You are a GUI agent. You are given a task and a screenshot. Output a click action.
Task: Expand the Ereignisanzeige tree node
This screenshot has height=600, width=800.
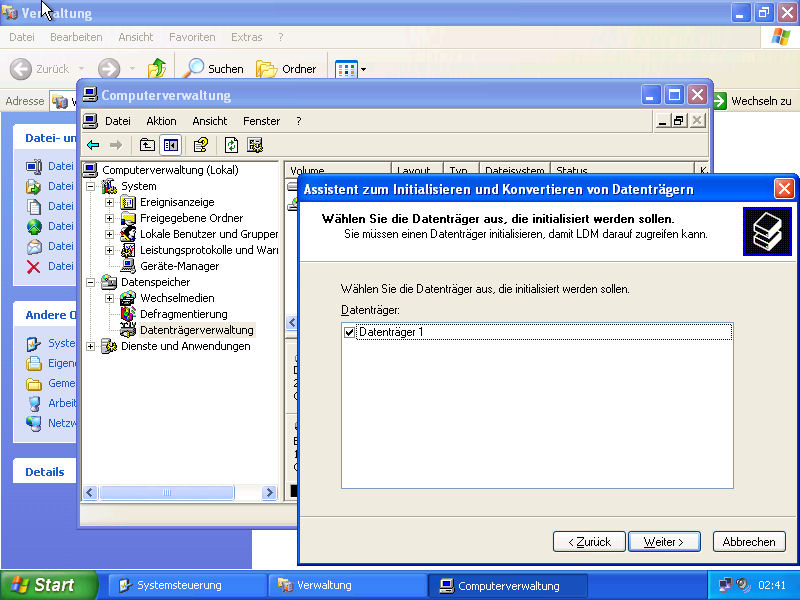click(109, 202)
